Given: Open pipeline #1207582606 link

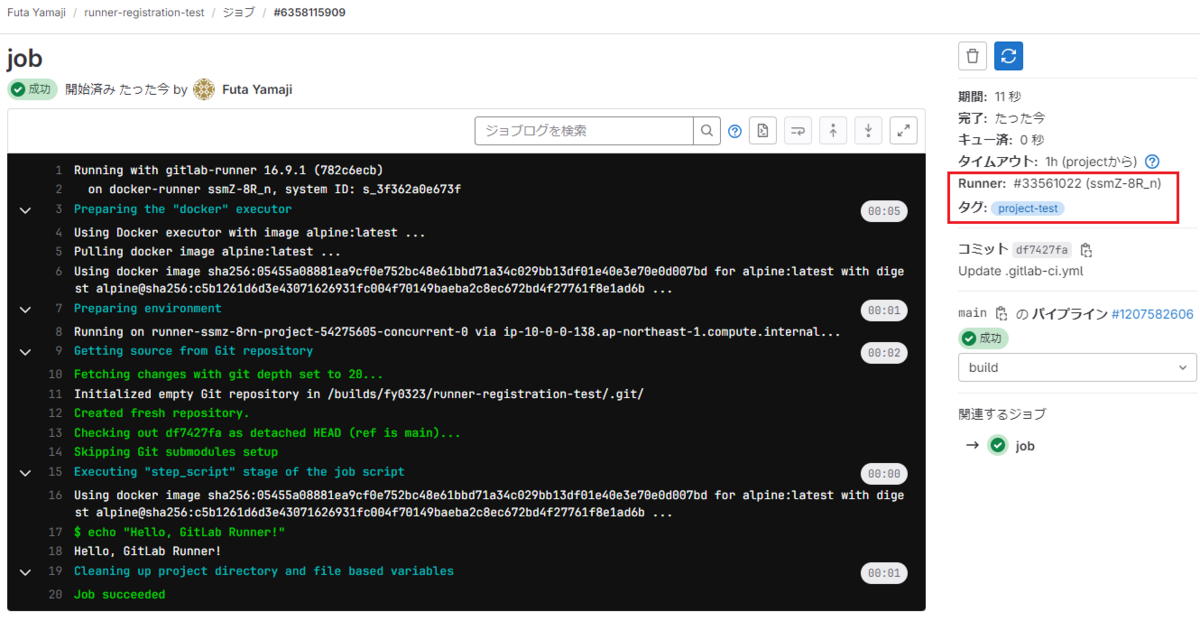Looking at the screenshot, I should (x=1152, y=314).
